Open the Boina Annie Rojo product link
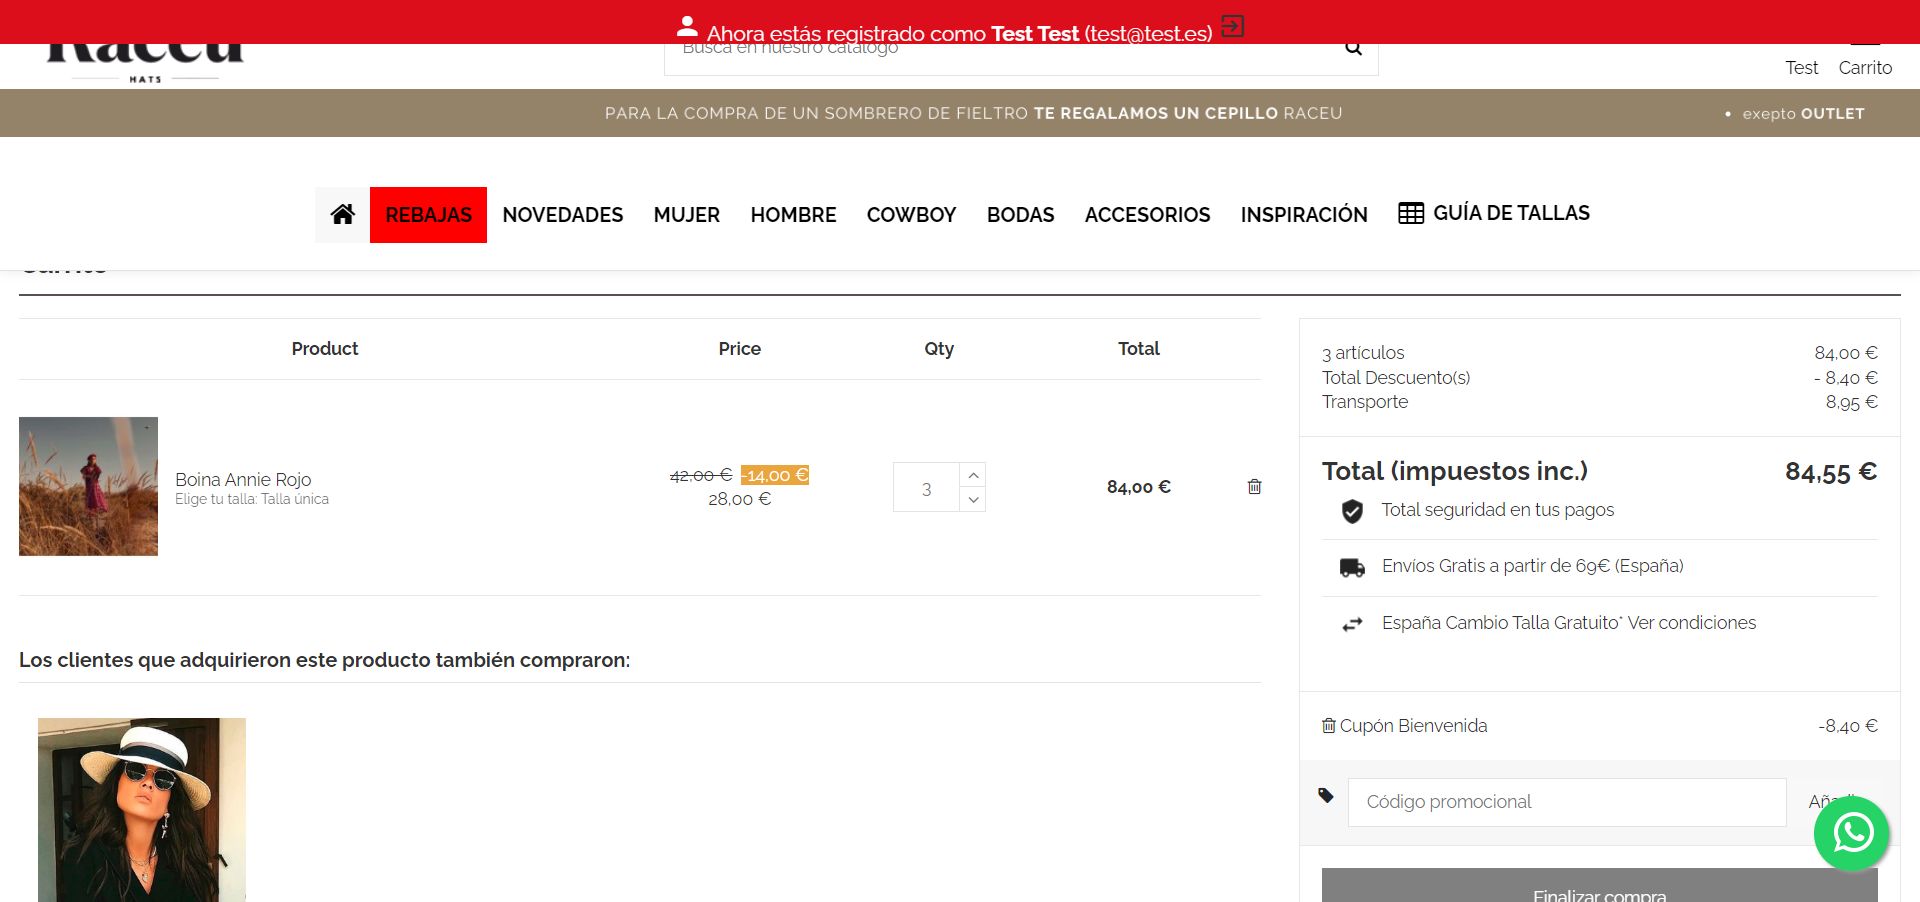The image size is (1920, 902). (x=243, y=479)
